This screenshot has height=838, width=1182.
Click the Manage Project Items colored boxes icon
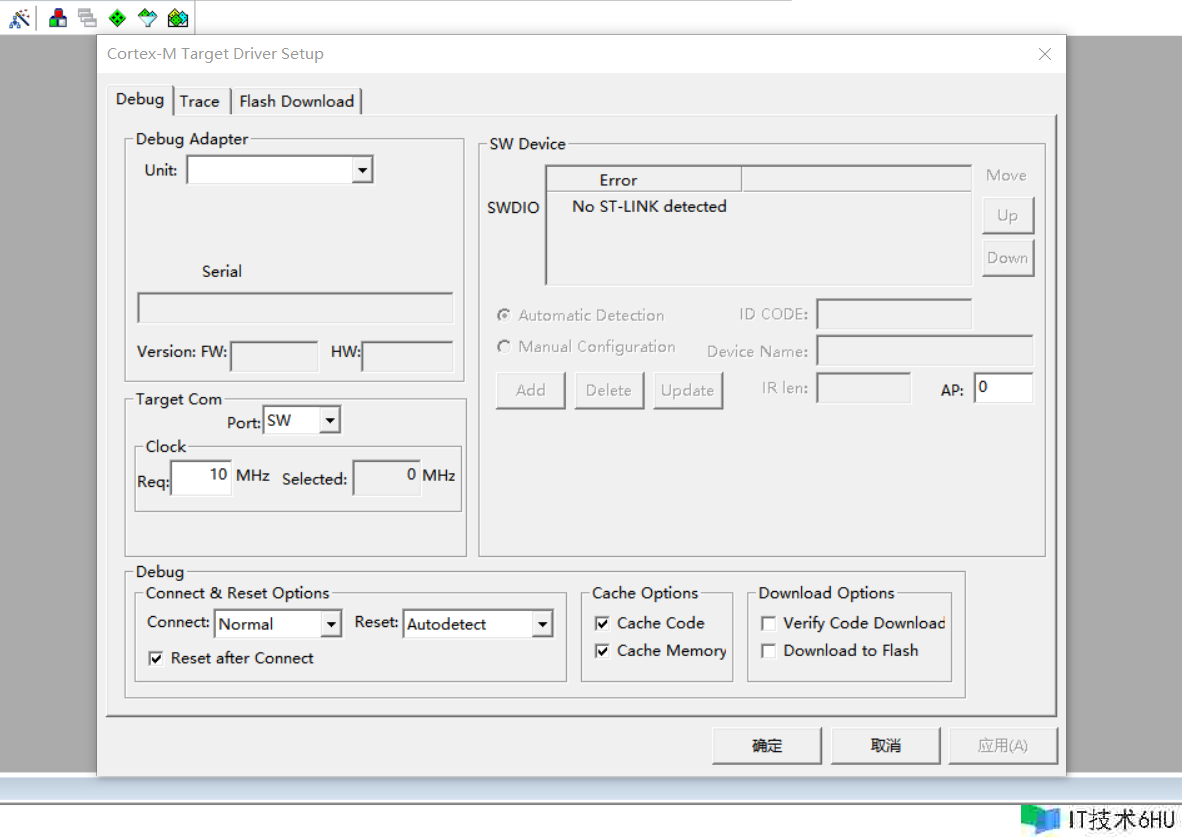58,17
